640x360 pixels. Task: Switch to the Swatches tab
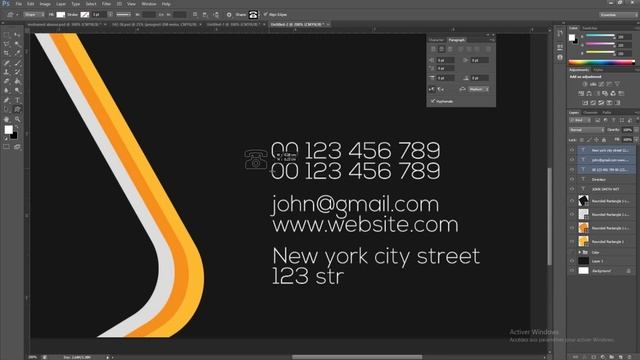(590, 28)
